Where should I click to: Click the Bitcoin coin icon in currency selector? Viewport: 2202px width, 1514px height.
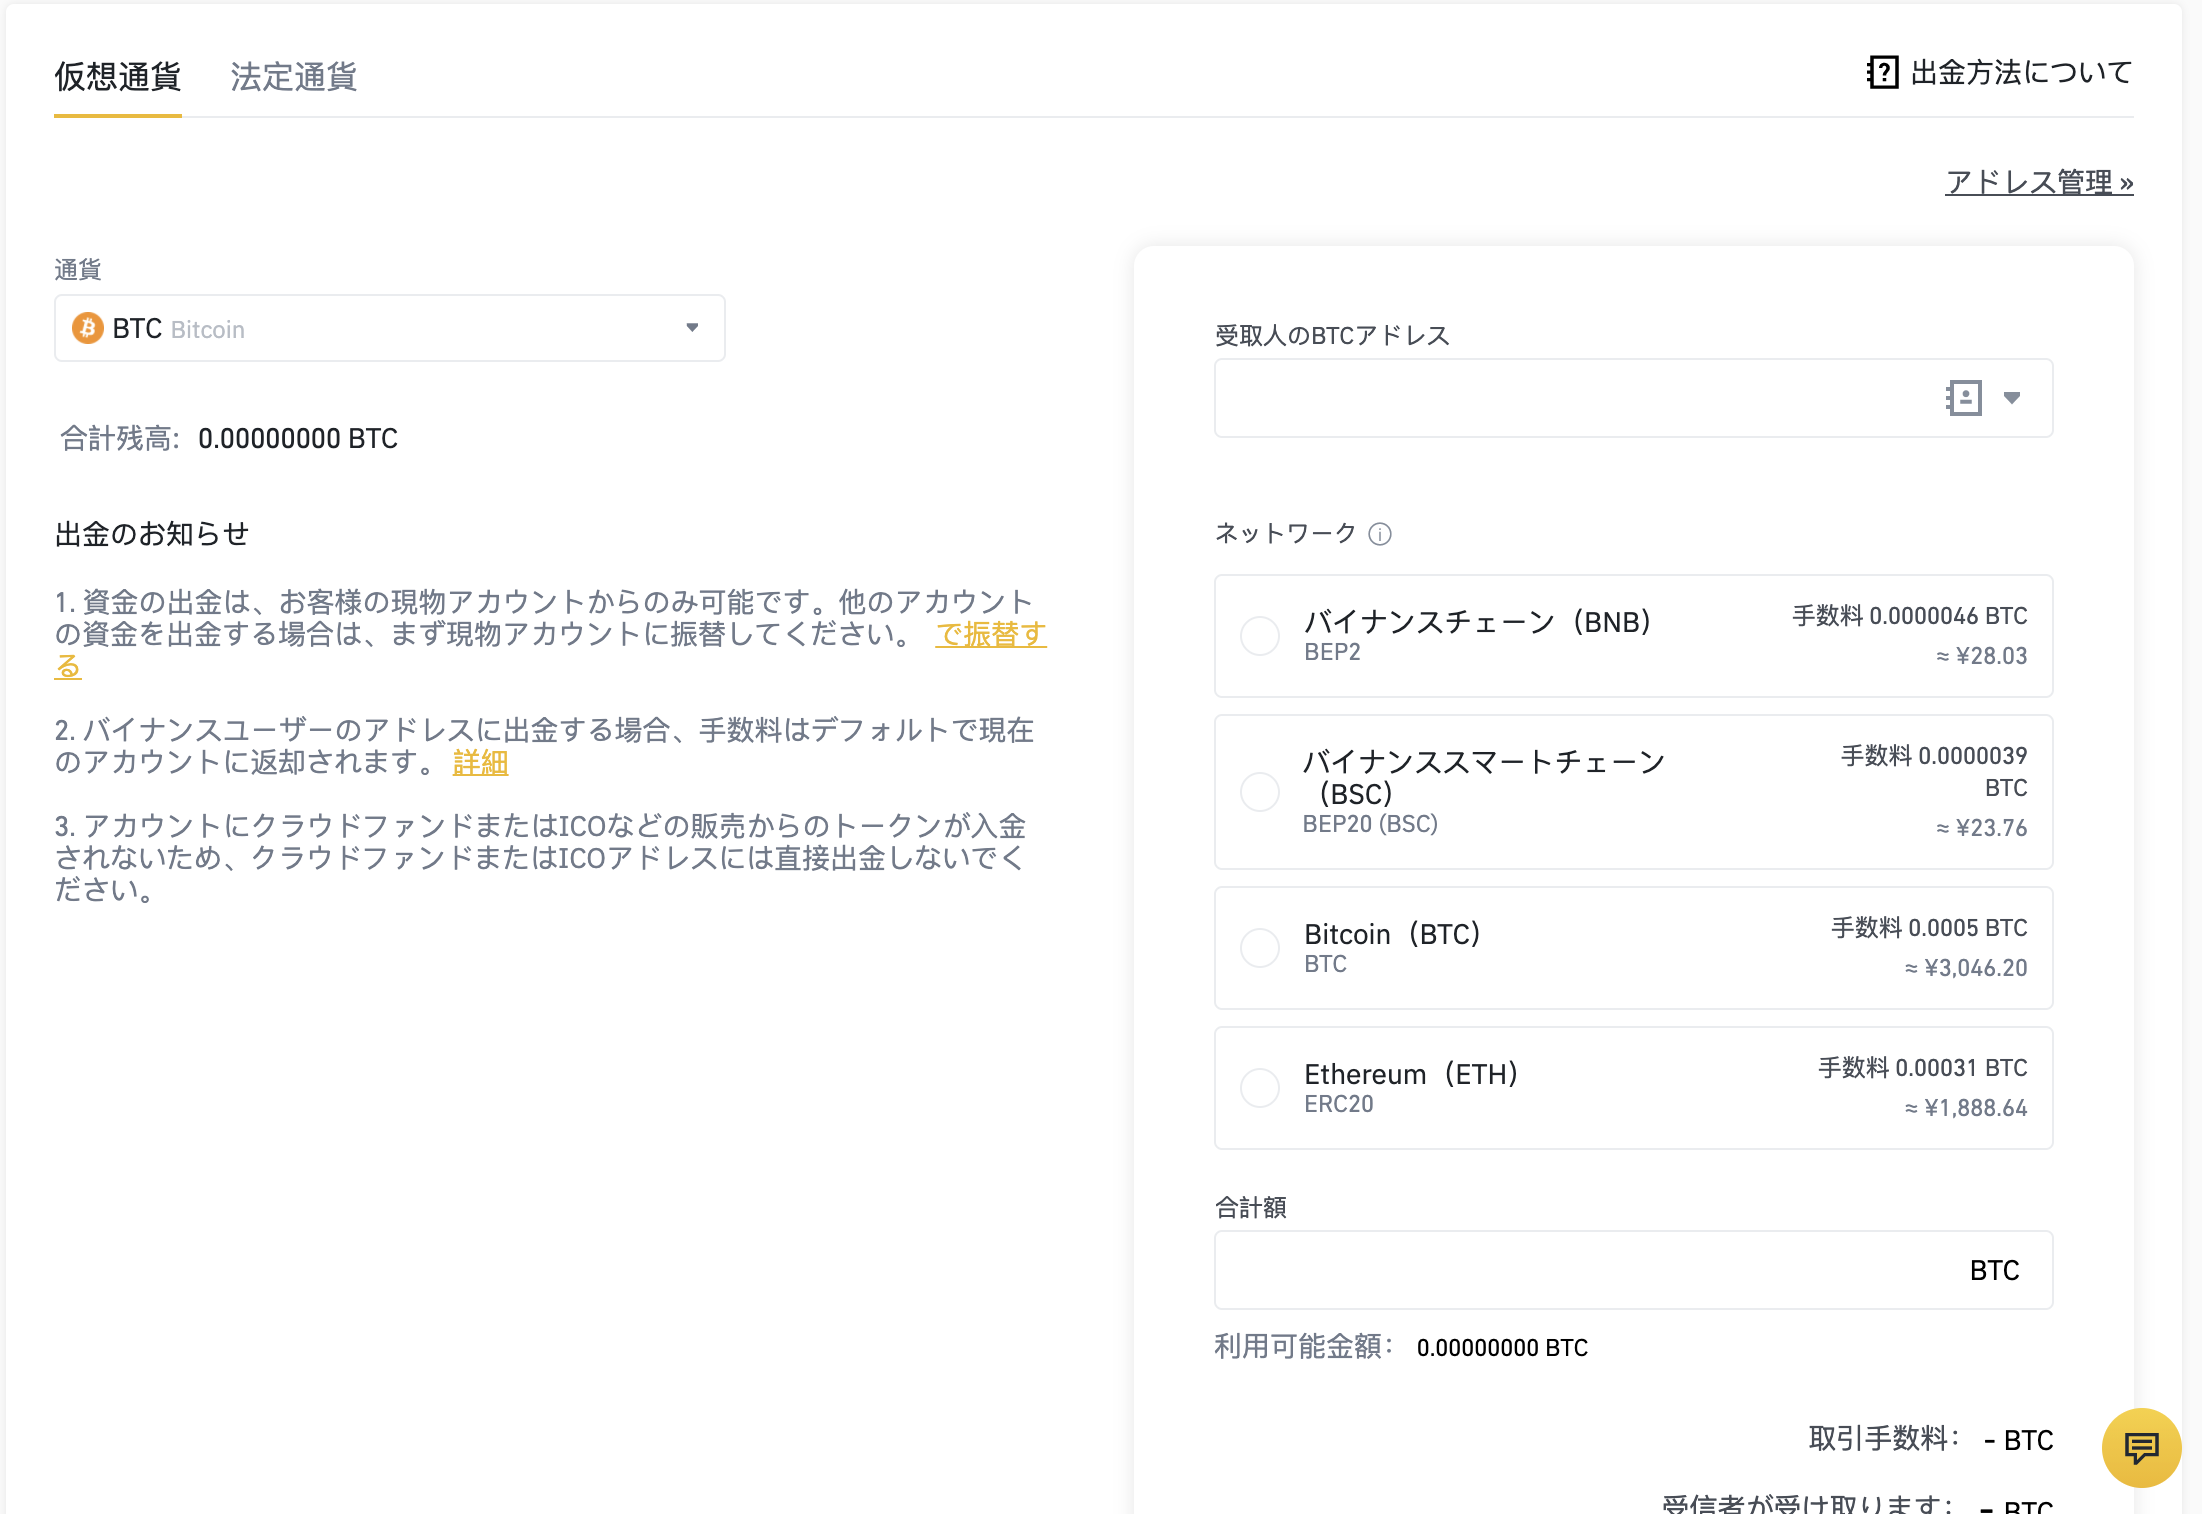(88, 328)
